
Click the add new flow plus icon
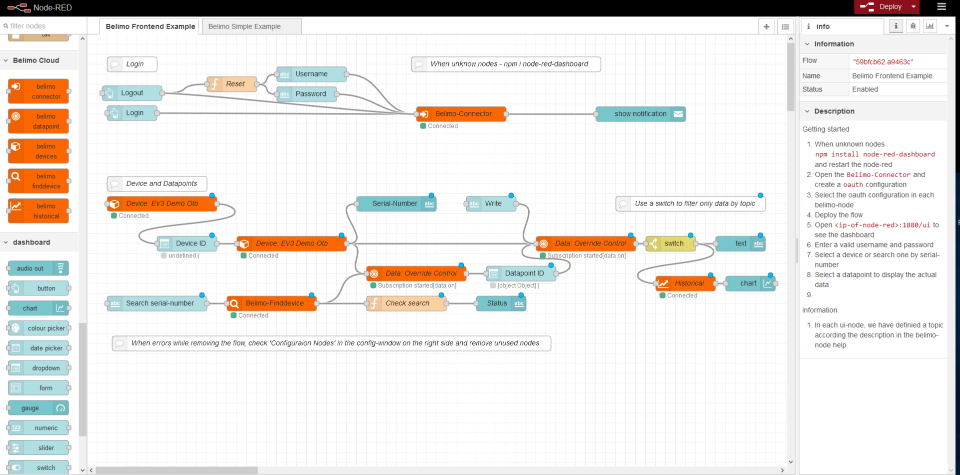(766, 26)
